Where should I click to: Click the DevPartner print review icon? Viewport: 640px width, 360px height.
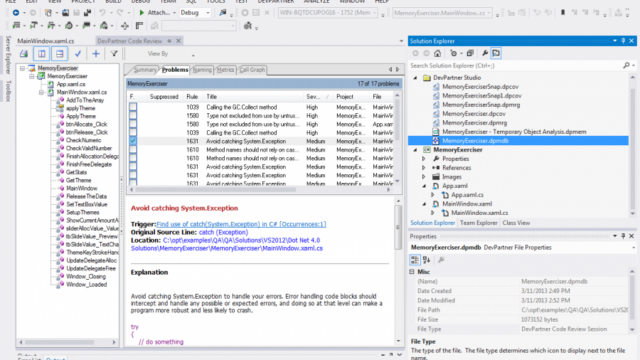(24, 53)
